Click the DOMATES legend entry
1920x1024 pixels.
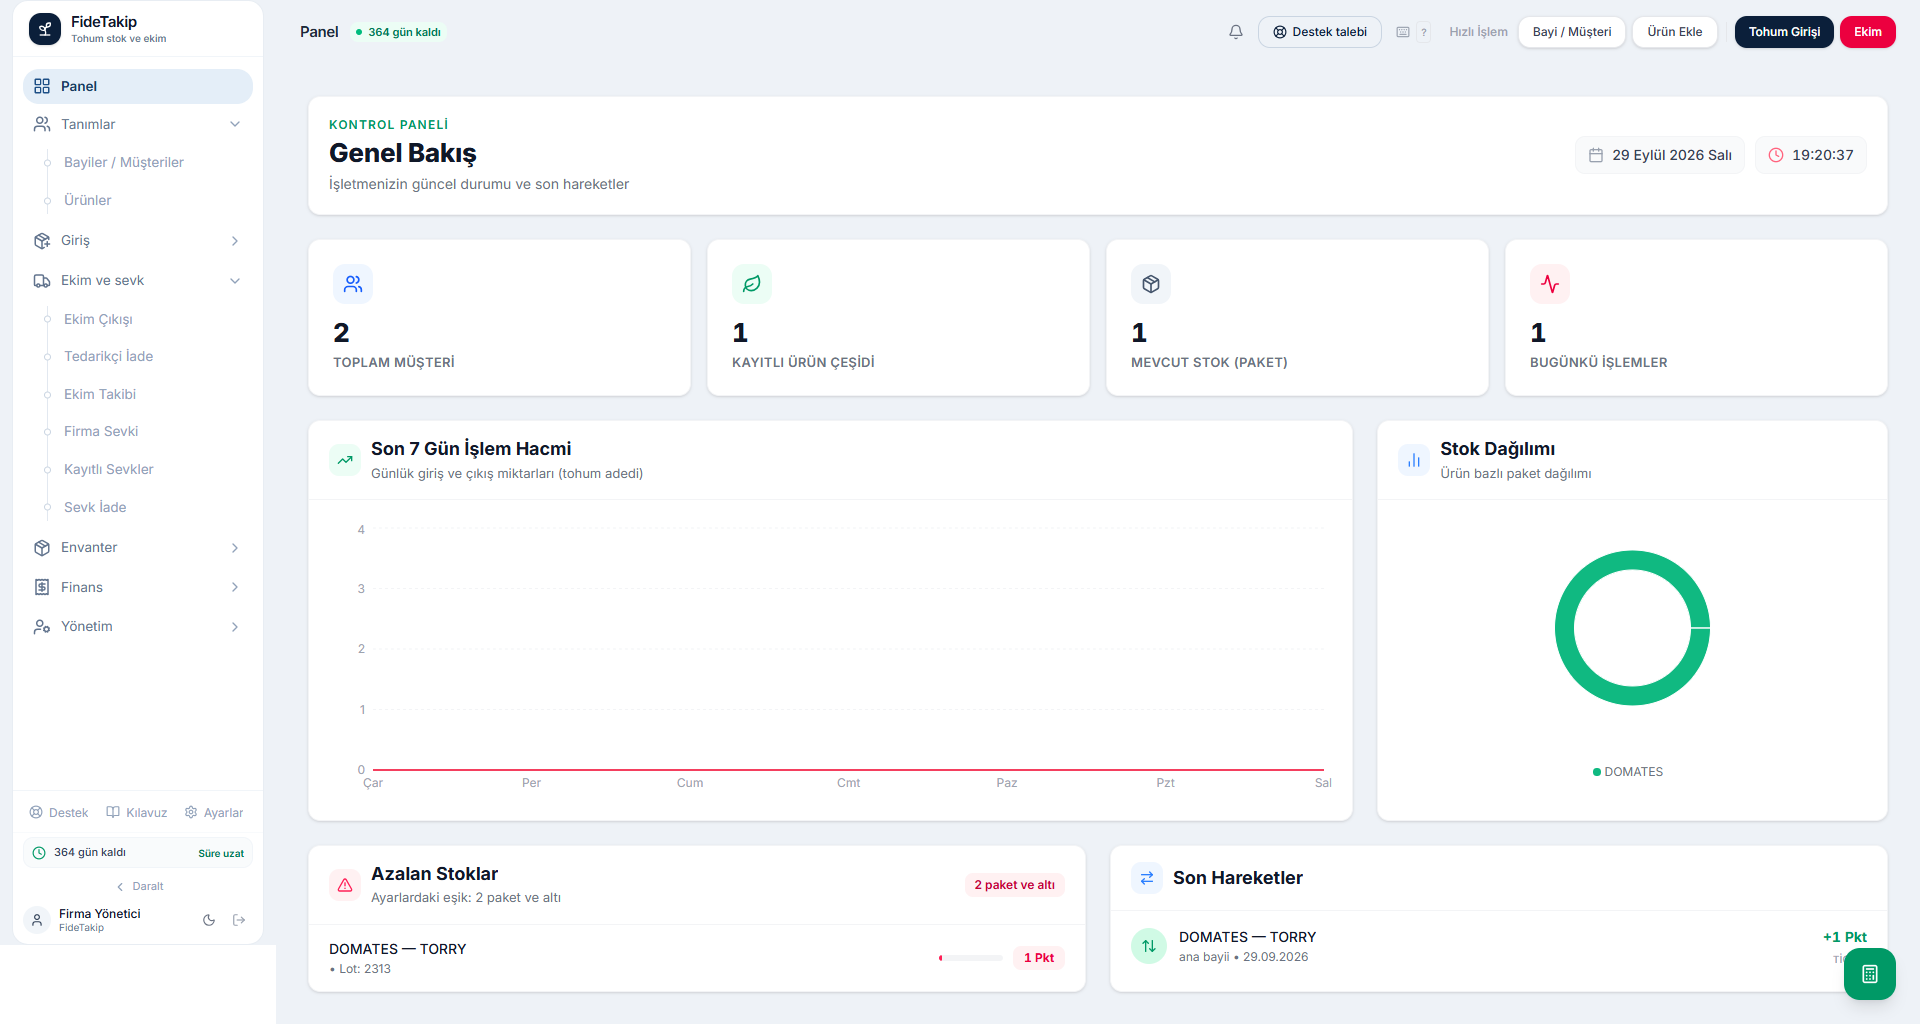click(1628, 772)
